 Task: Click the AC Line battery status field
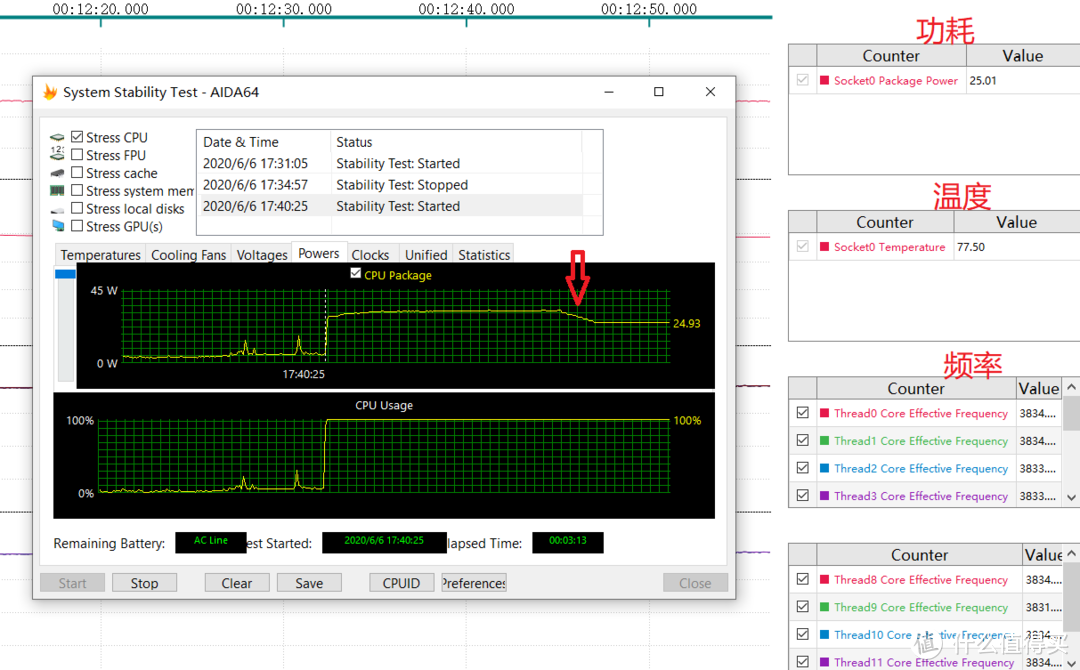[211, 542]
